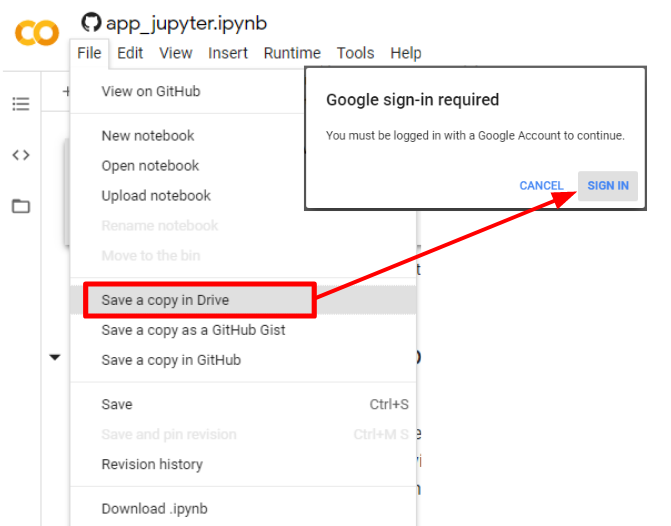The width and height of the screenshot is (671, 526).
Task: Click Save a copy in Drive
Action: coord(243,300)
